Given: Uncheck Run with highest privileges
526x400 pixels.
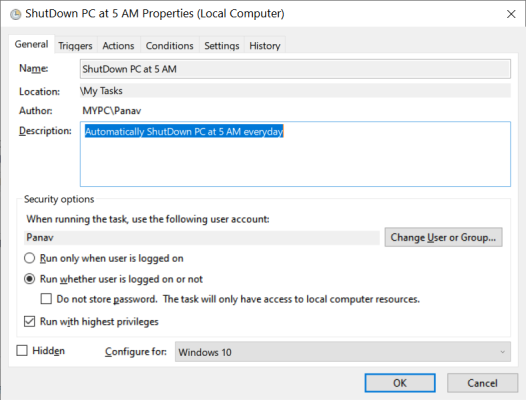Looking at the screenshot, I should 29,321.
